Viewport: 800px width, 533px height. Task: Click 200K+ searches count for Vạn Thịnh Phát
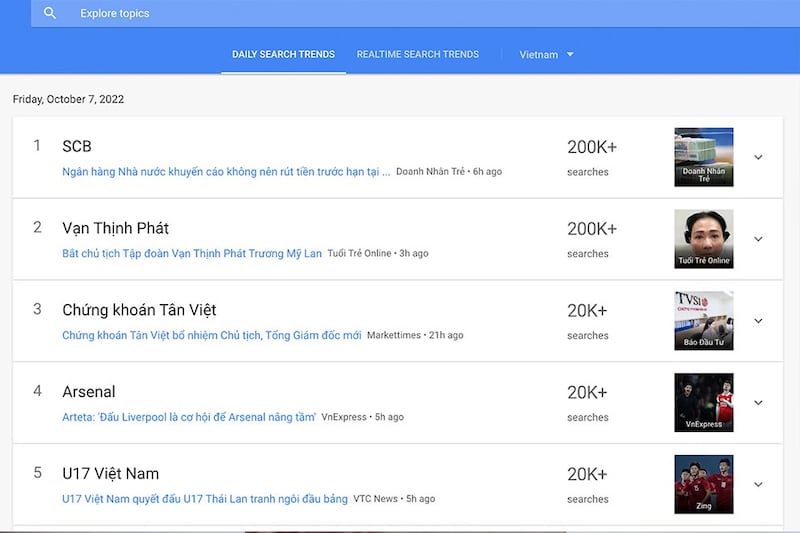[x=592, y=239]
